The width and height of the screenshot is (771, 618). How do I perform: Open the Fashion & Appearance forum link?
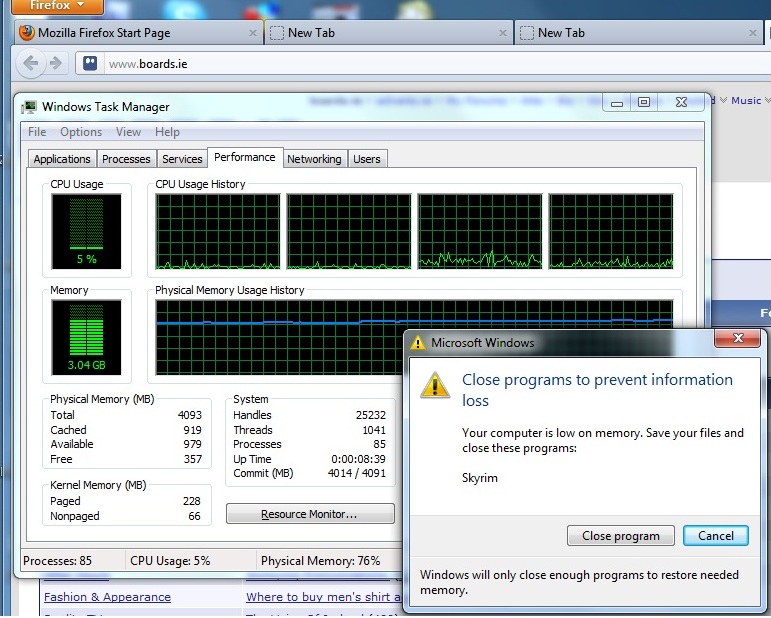click(107, 597)
